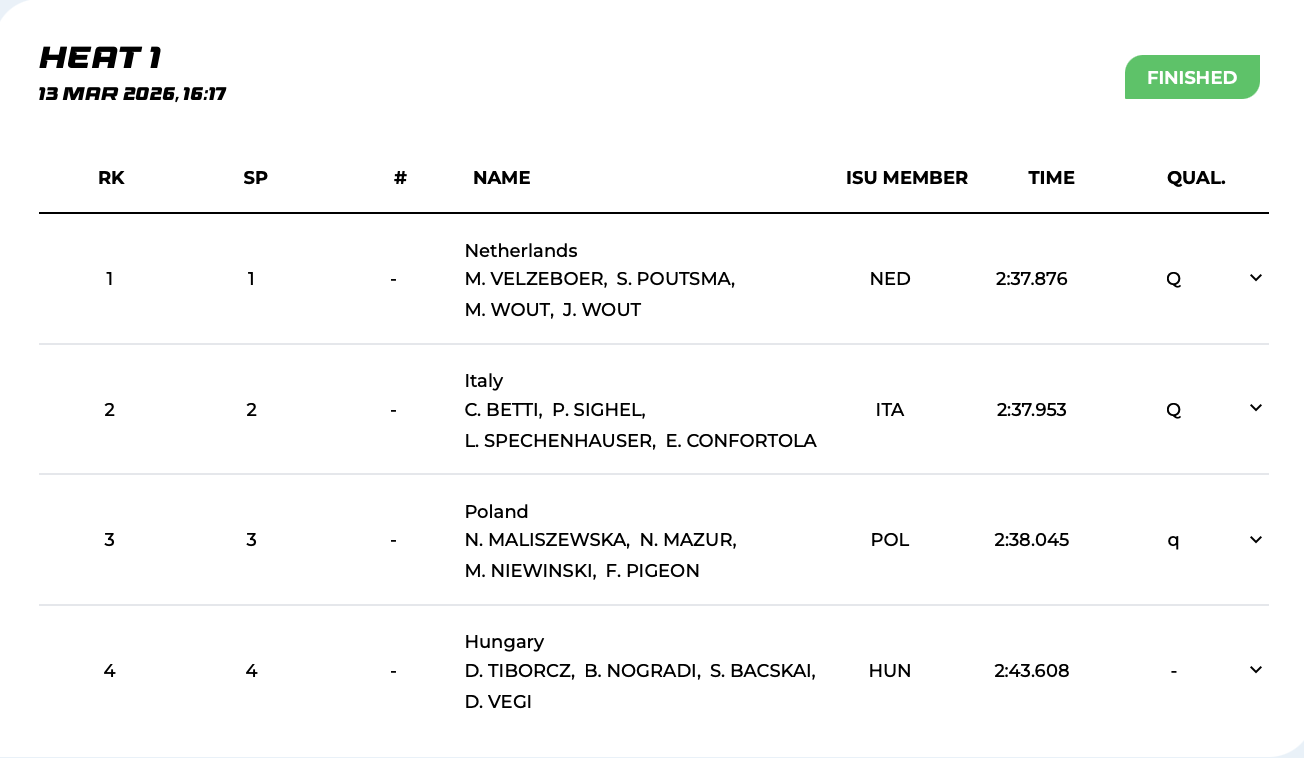Click the QUAL. column header
Screen dimensions: 1304x758
tap(1195, 178)
